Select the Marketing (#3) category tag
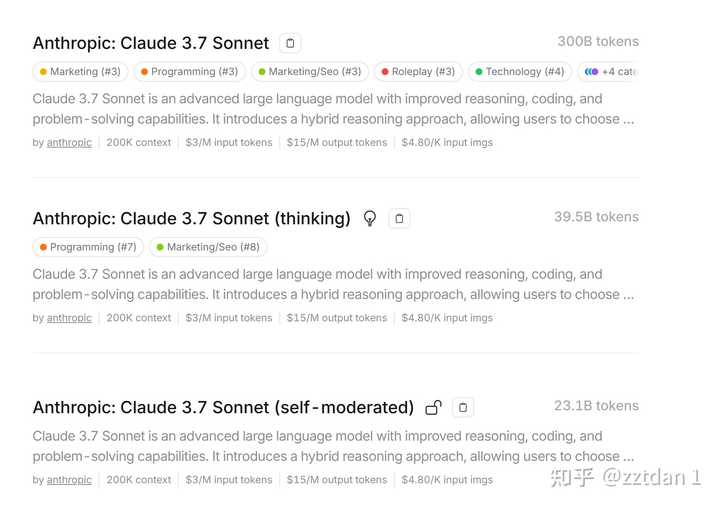720x506 pixels. pos(80,72)
